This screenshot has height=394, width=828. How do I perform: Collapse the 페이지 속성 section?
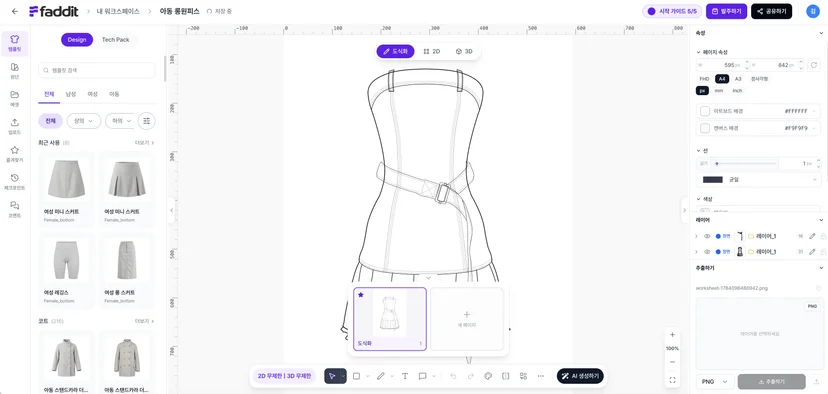(x=698, y=52)
